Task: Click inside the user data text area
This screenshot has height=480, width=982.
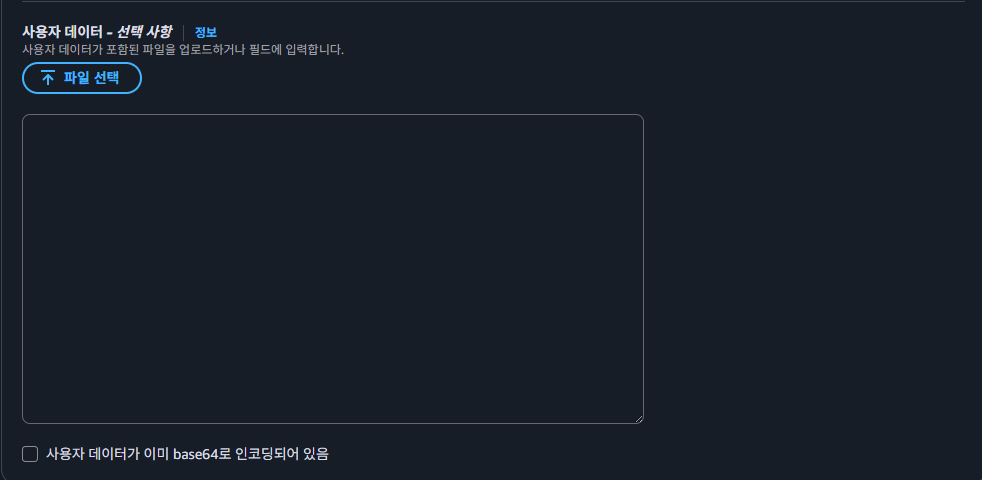Action: (x=332, y=268)
